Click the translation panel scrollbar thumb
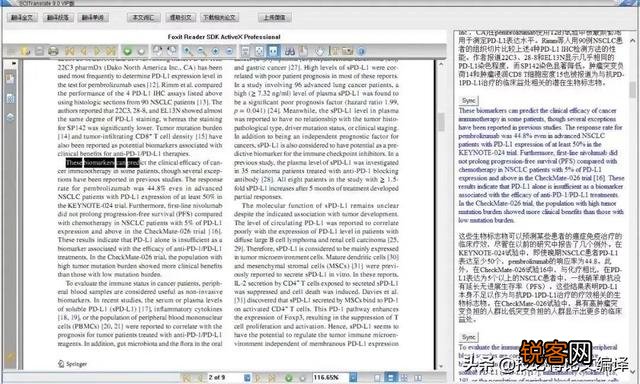Image resolution: width=640 pixels, height=384 pixels. tap(633, 90)
